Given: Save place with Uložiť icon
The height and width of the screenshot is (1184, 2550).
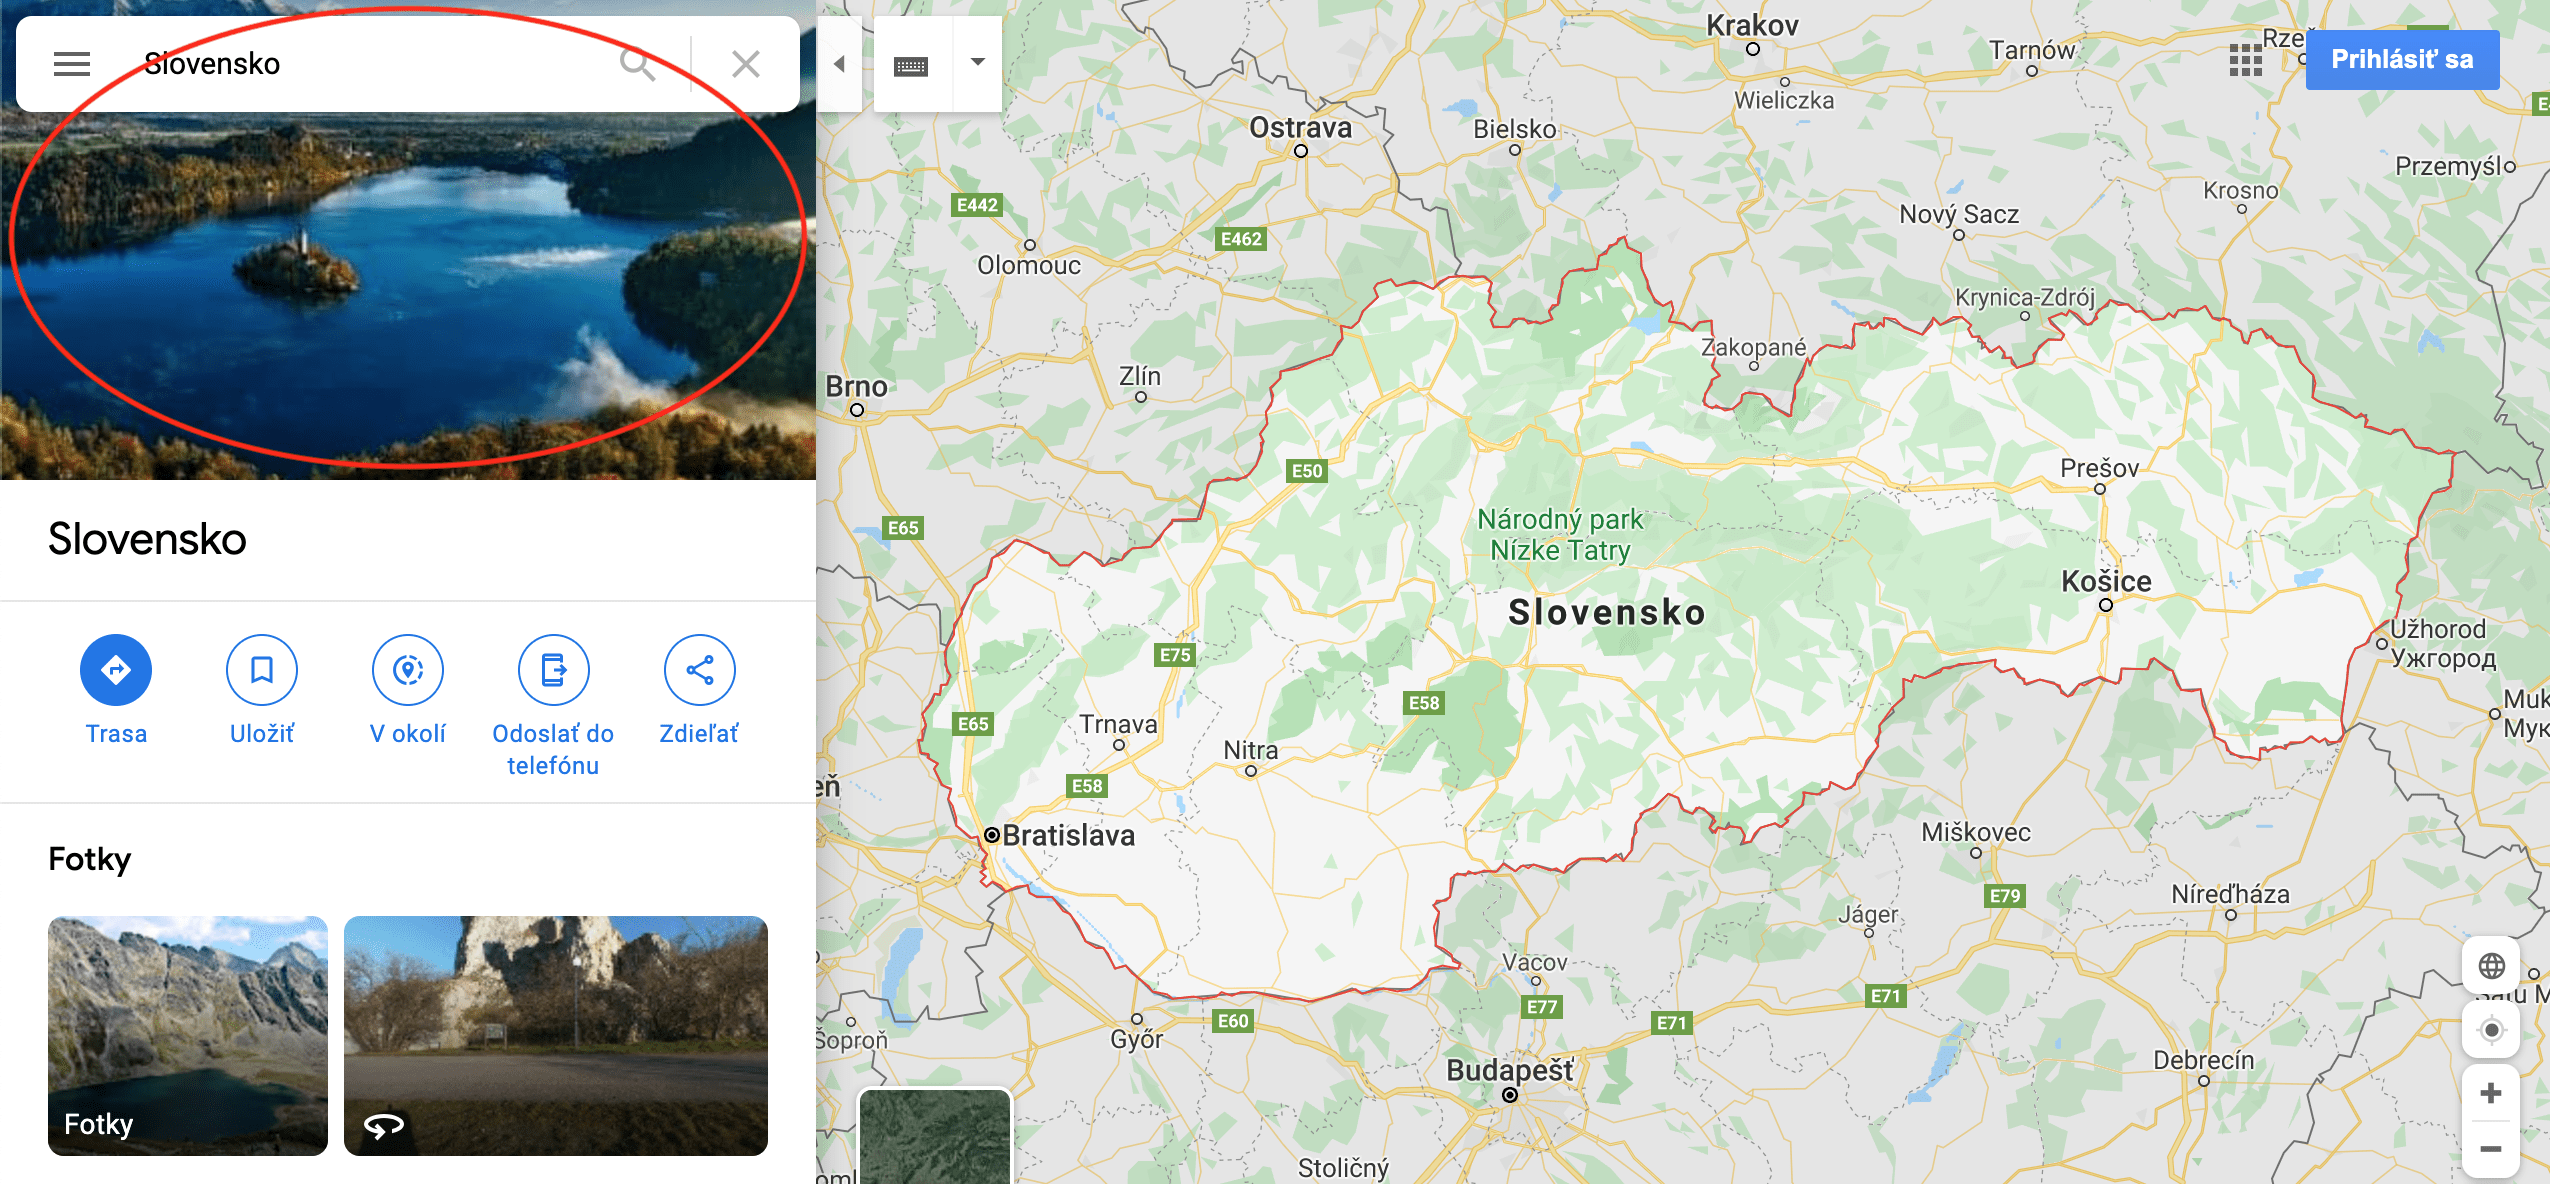Looking at the screenshot, I should (262, 670).
